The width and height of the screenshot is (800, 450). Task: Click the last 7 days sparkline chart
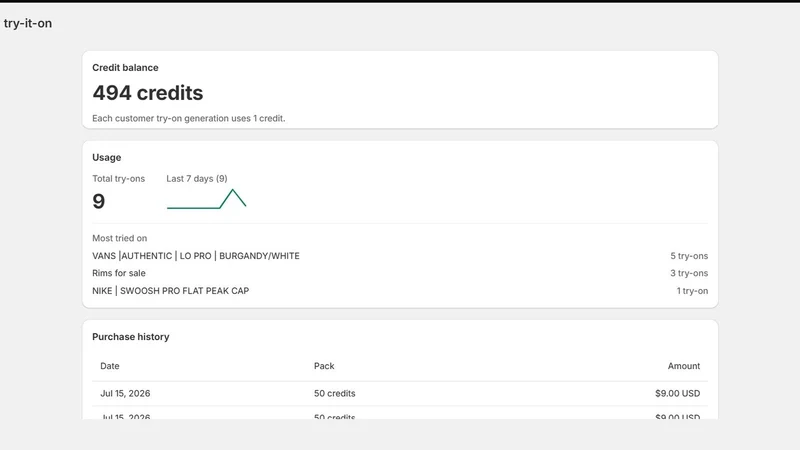[207, 199]
